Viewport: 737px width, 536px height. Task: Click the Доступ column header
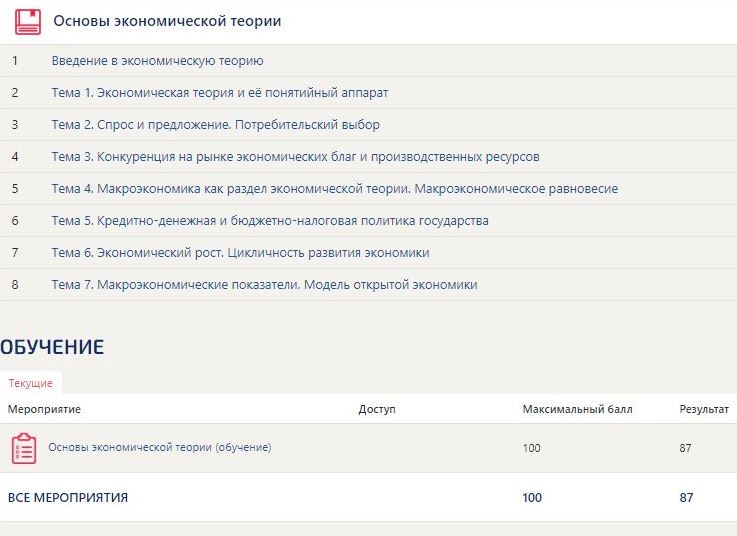click(377, 409)
